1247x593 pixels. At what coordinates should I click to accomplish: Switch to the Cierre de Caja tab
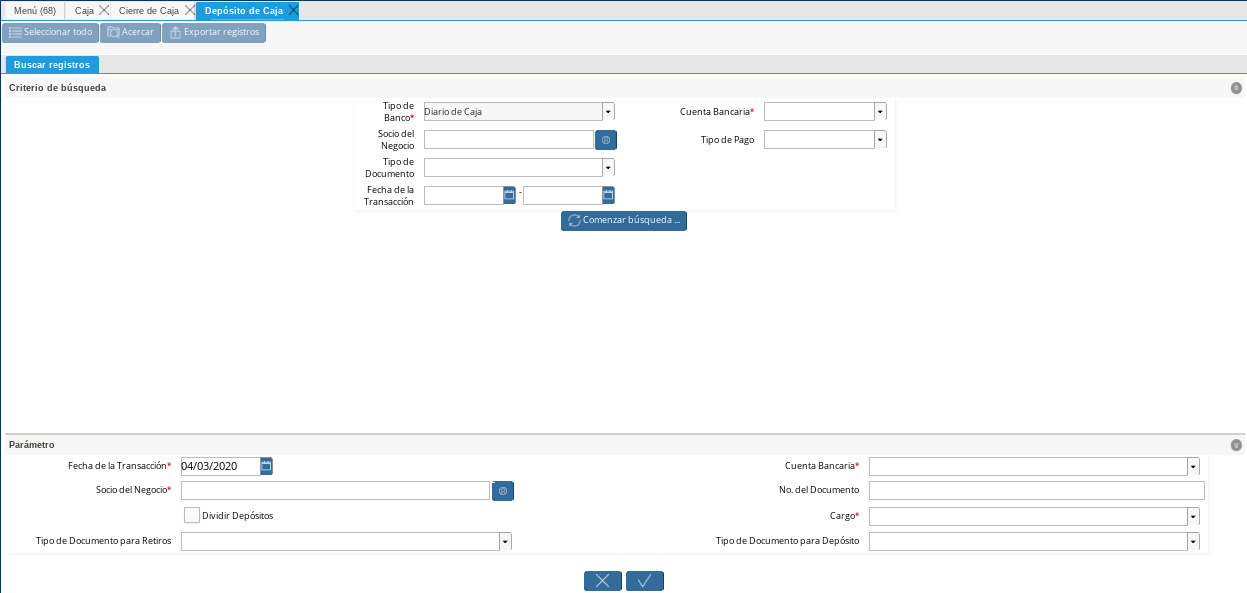(x=149, y=10)
